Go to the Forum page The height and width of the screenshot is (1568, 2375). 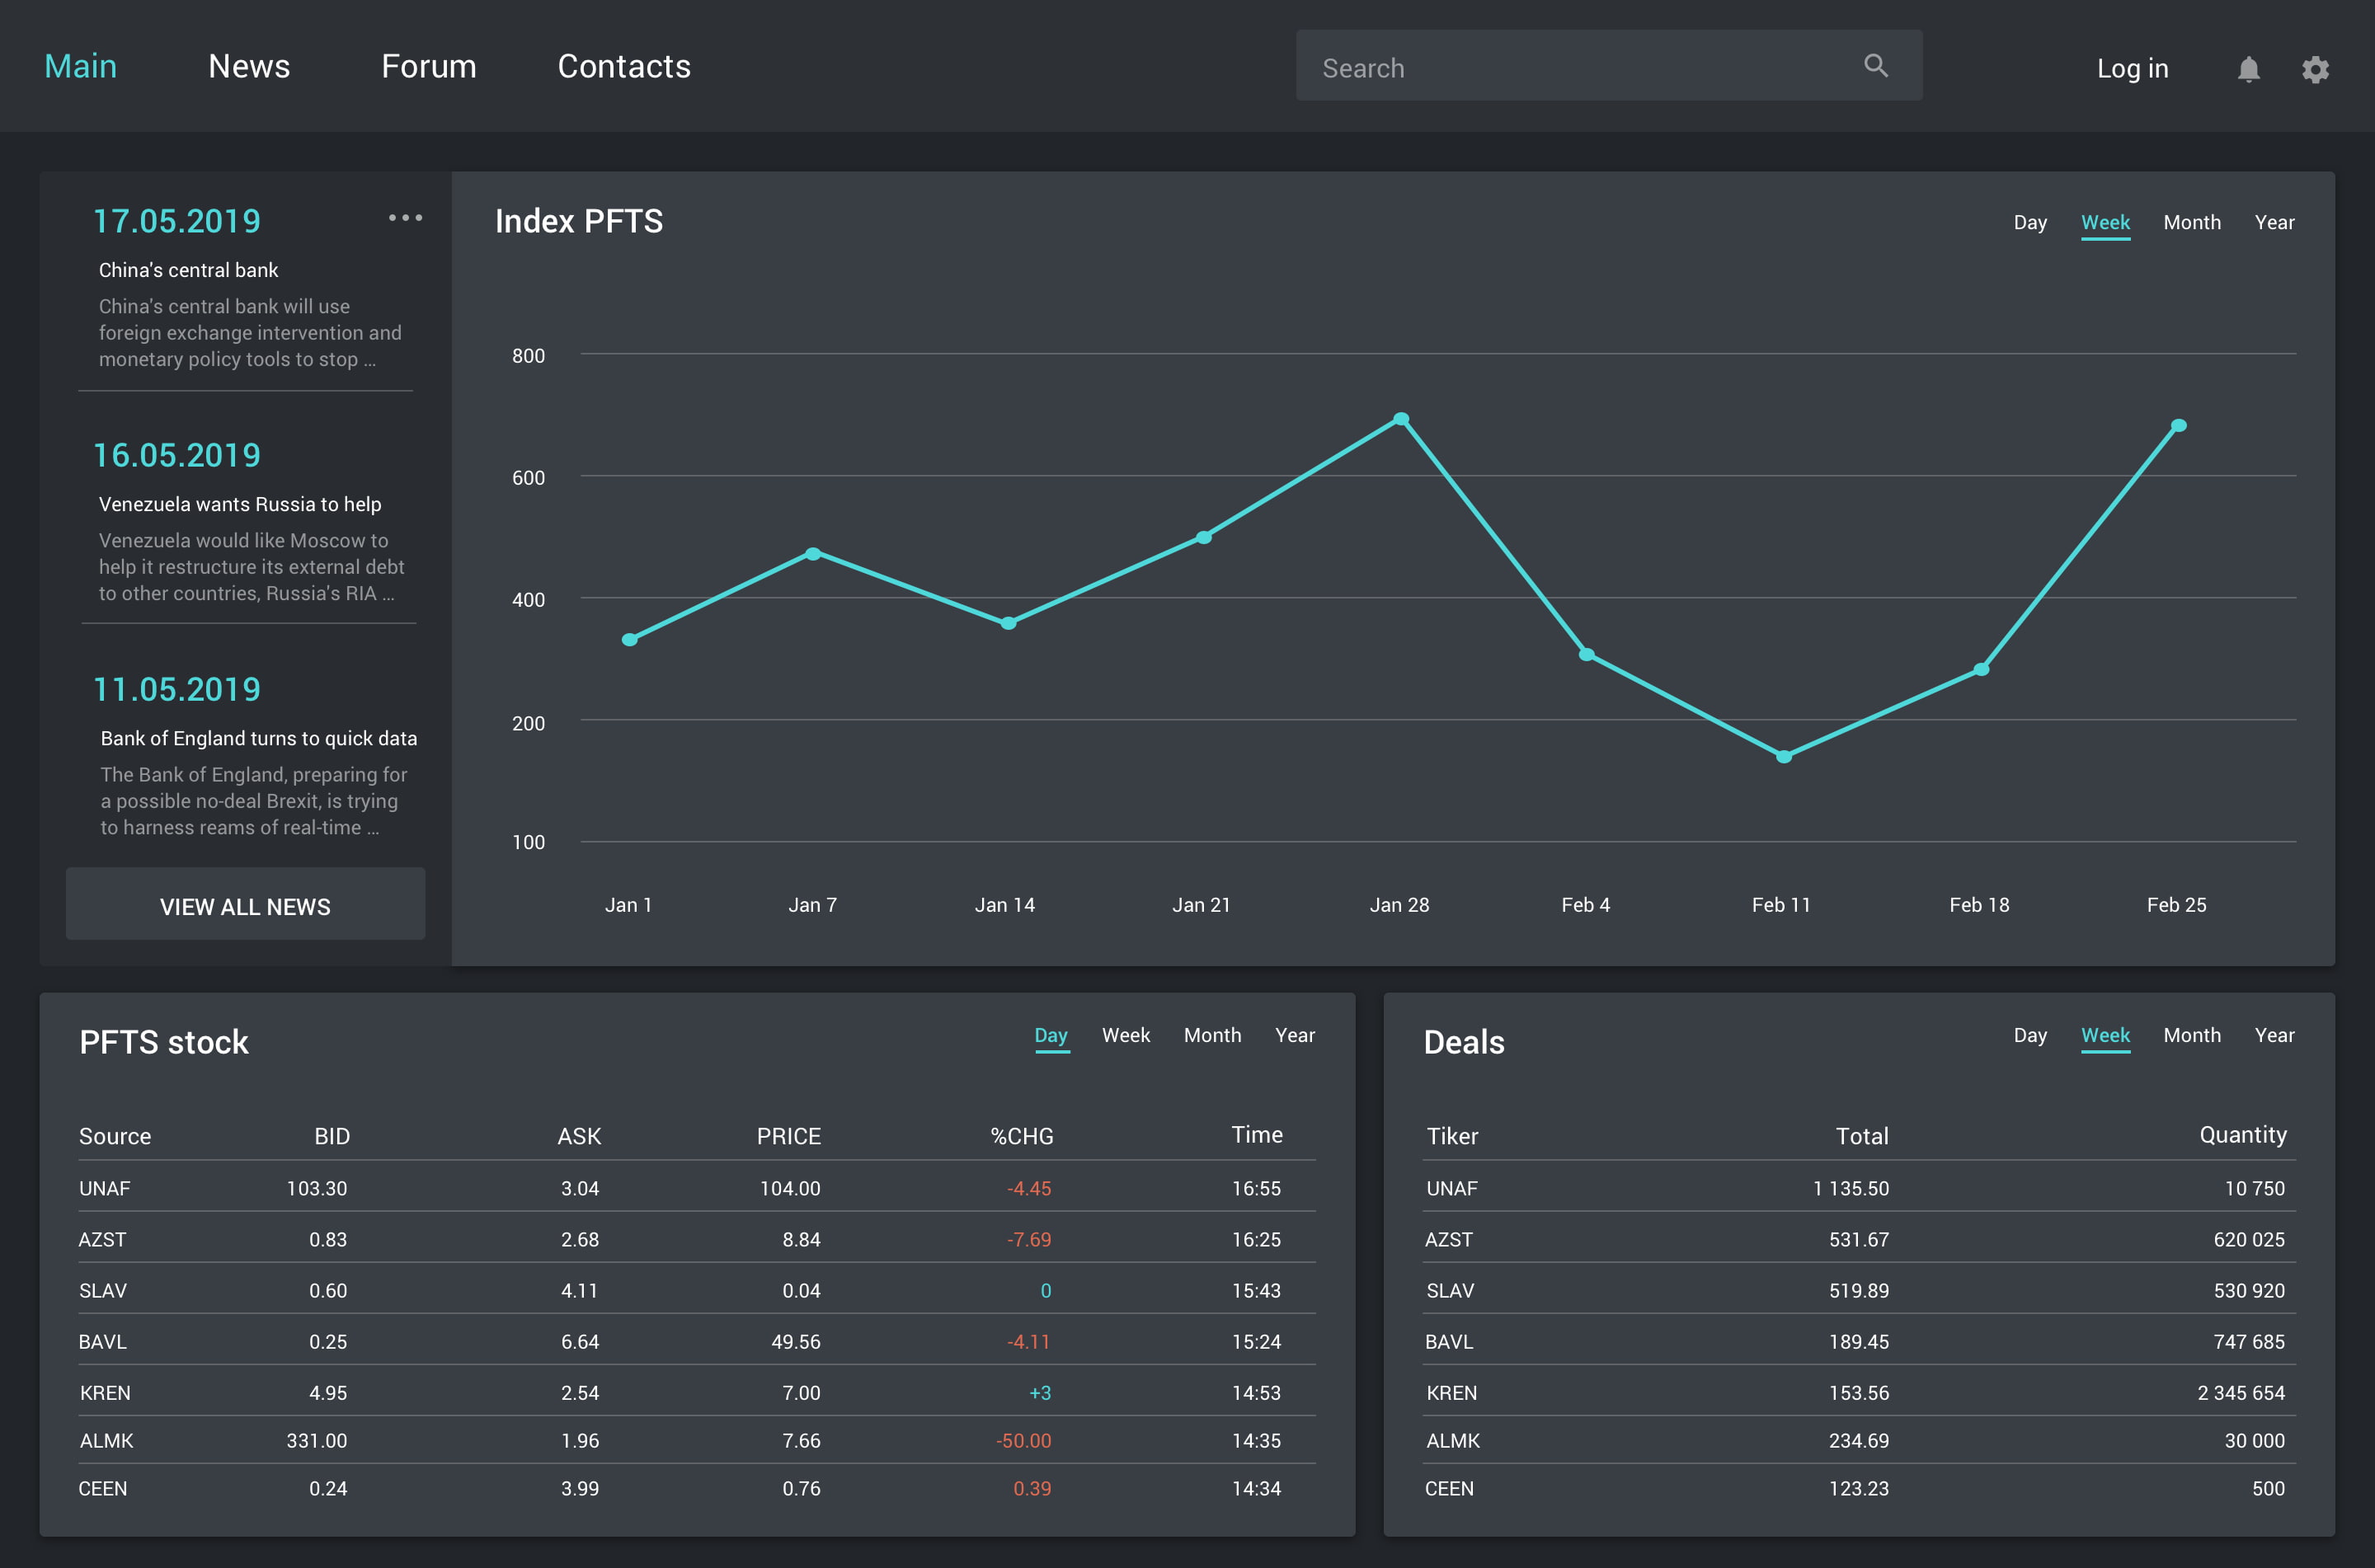click(x=429, y=66)
